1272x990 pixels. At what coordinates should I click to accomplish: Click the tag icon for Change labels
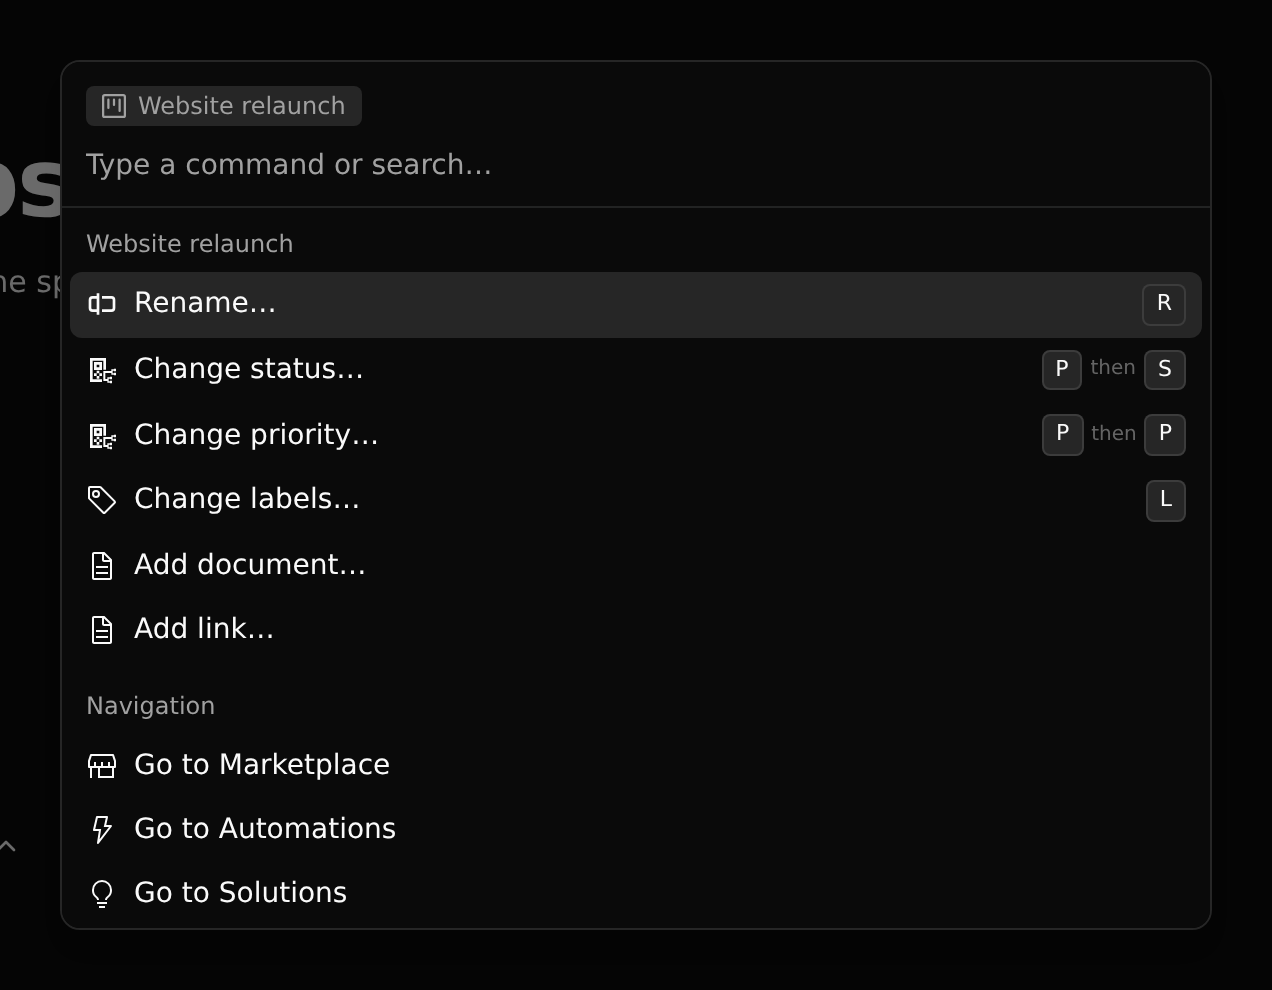point(102,500)
